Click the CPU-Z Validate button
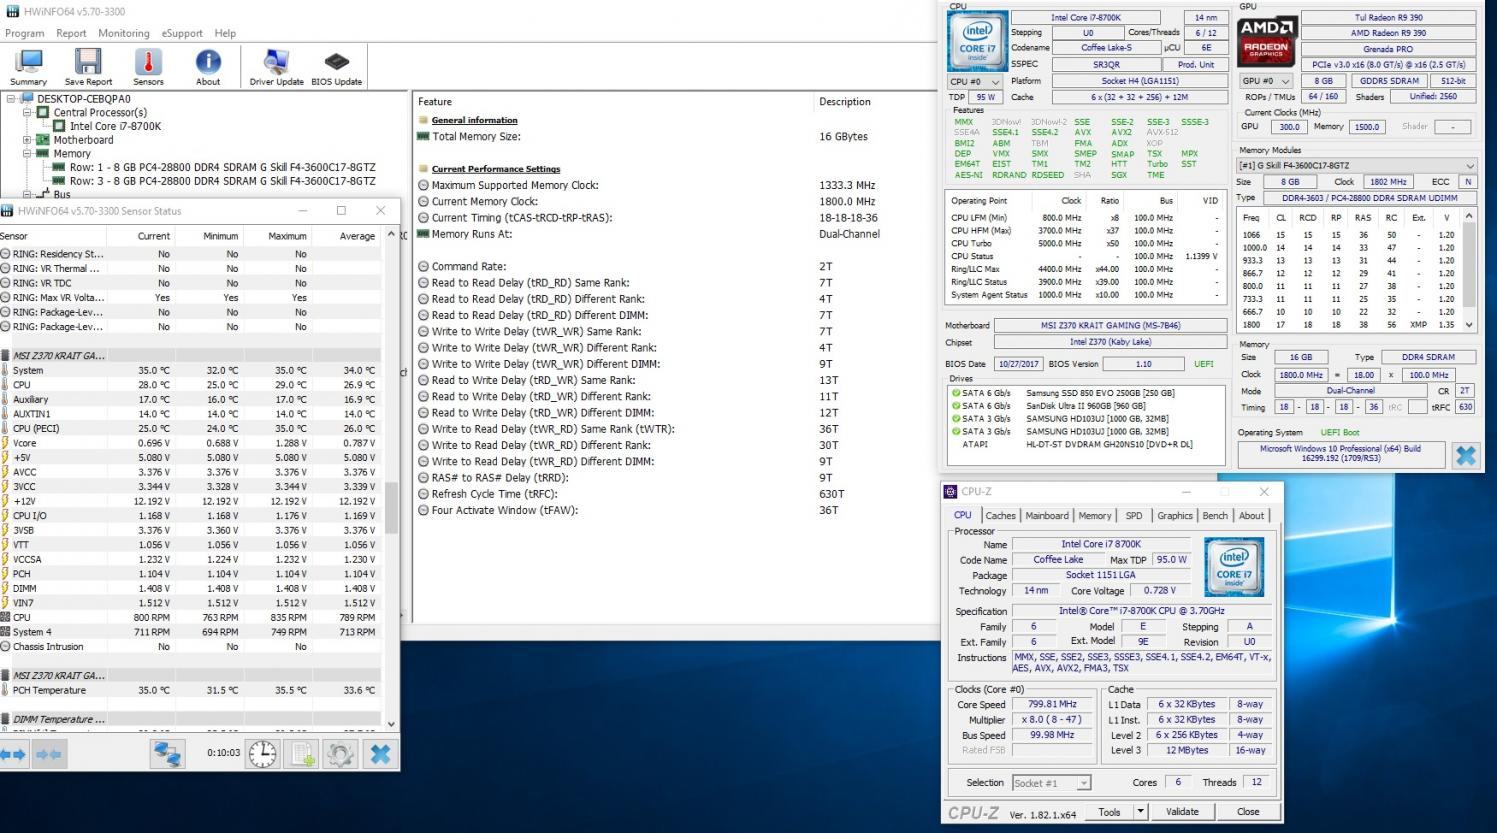Screen dimensions: 1497x833 (1182, 812)
